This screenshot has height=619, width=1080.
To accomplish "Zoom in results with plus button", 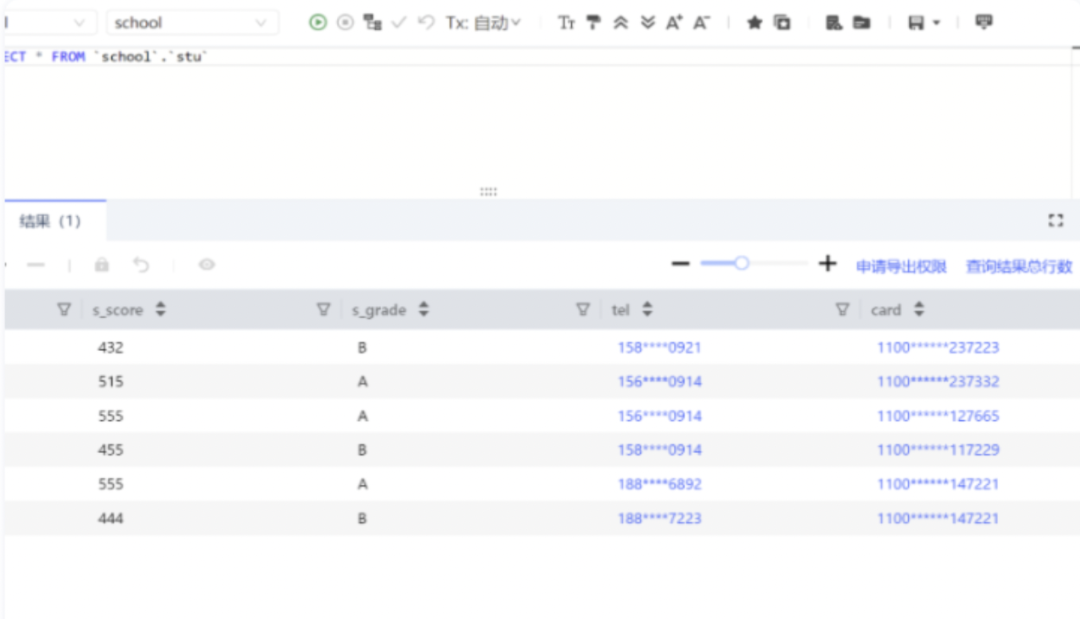I will (x=827, y=263).
